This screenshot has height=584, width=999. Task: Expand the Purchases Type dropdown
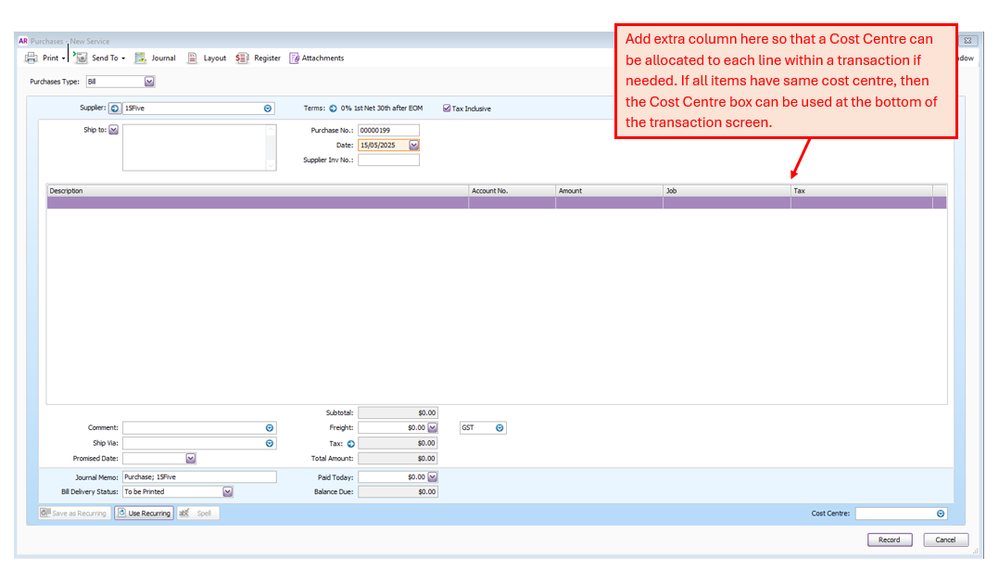(x=149, y=82)
